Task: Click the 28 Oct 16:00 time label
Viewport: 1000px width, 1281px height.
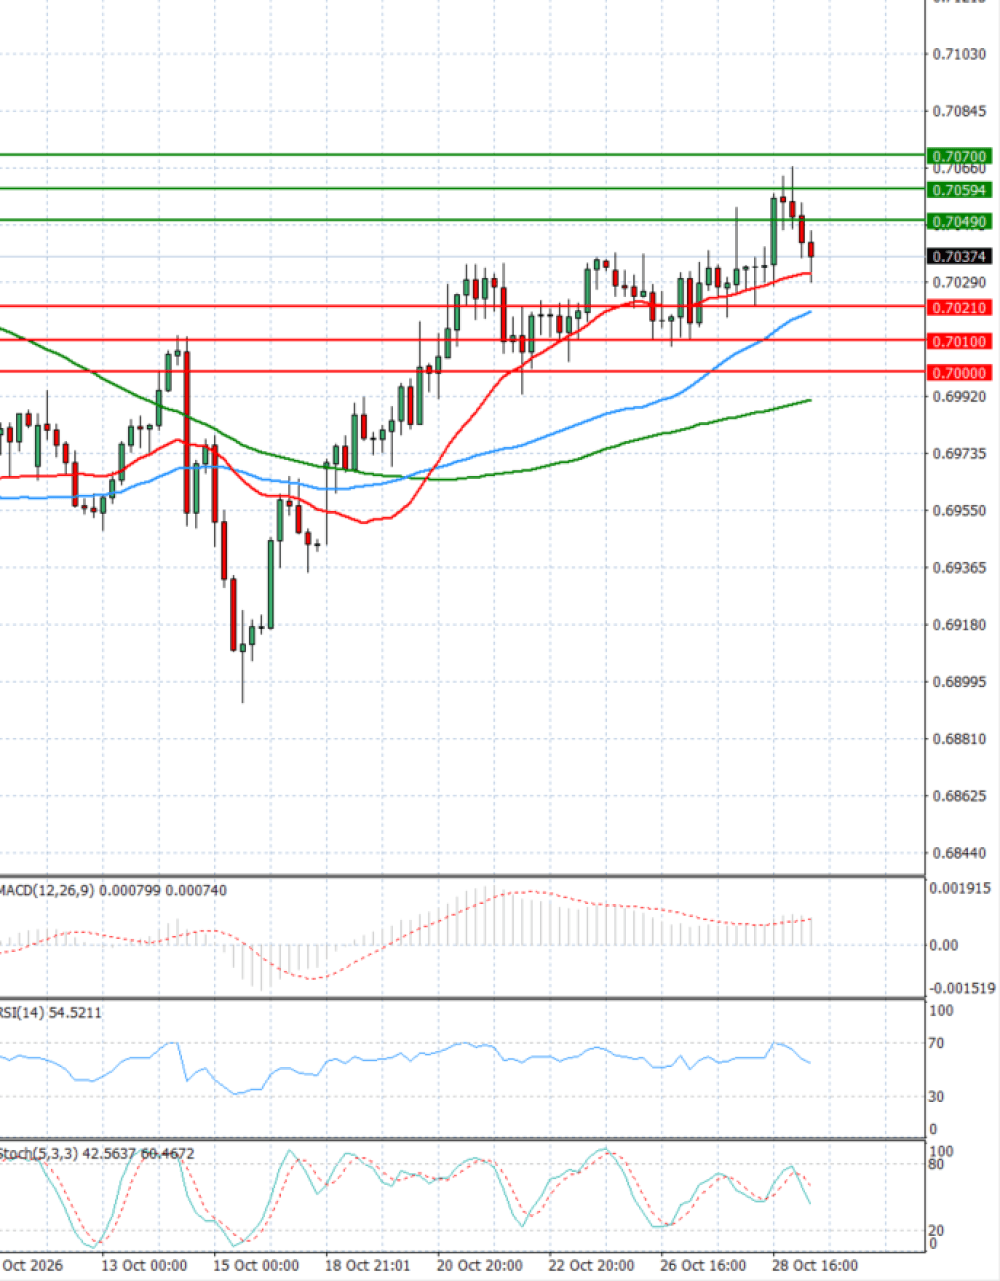Action: (x=816, y=1266)
